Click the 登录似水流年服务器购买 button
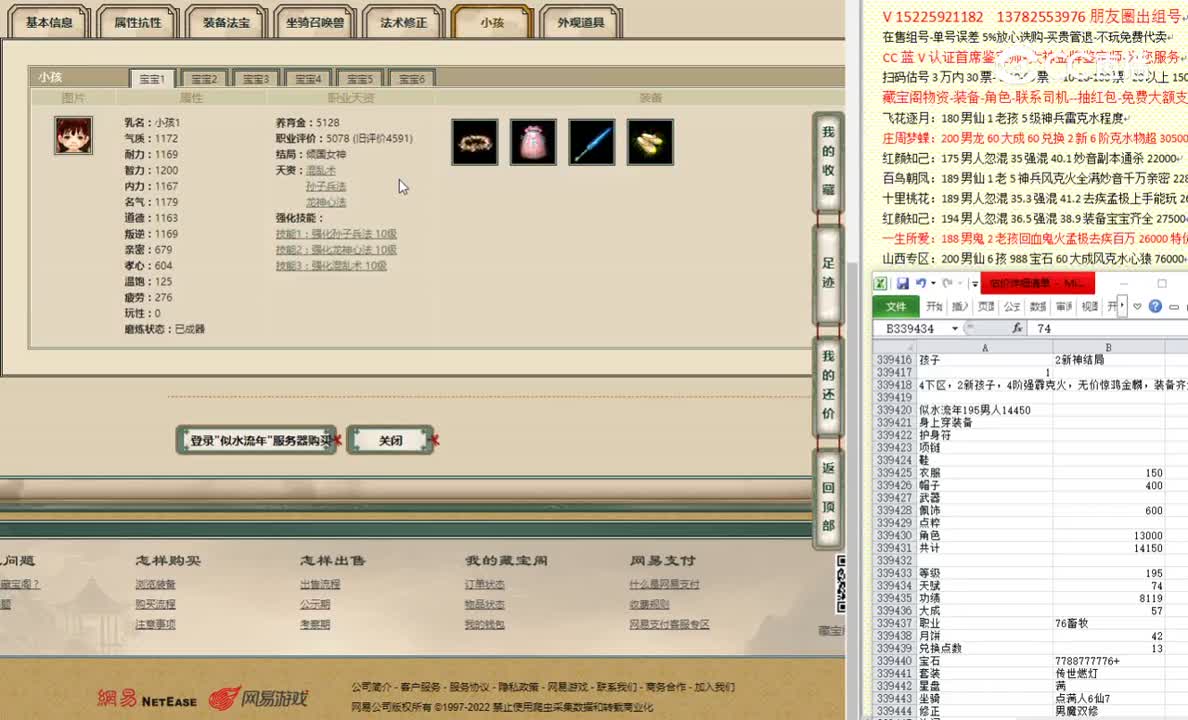The height and width of the screenshot is (720, 1188). tap(256, 439)
